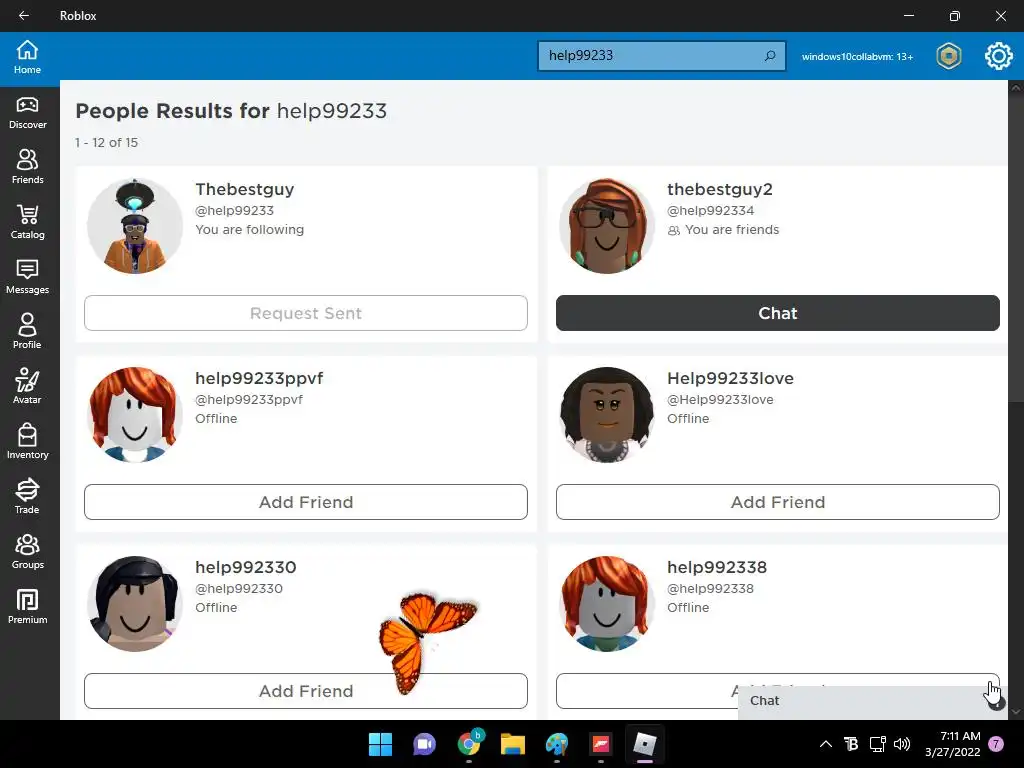This screenshot has width=1024, height=768.
Task: Click the Help99233love display name
Action: coord(730,378)
